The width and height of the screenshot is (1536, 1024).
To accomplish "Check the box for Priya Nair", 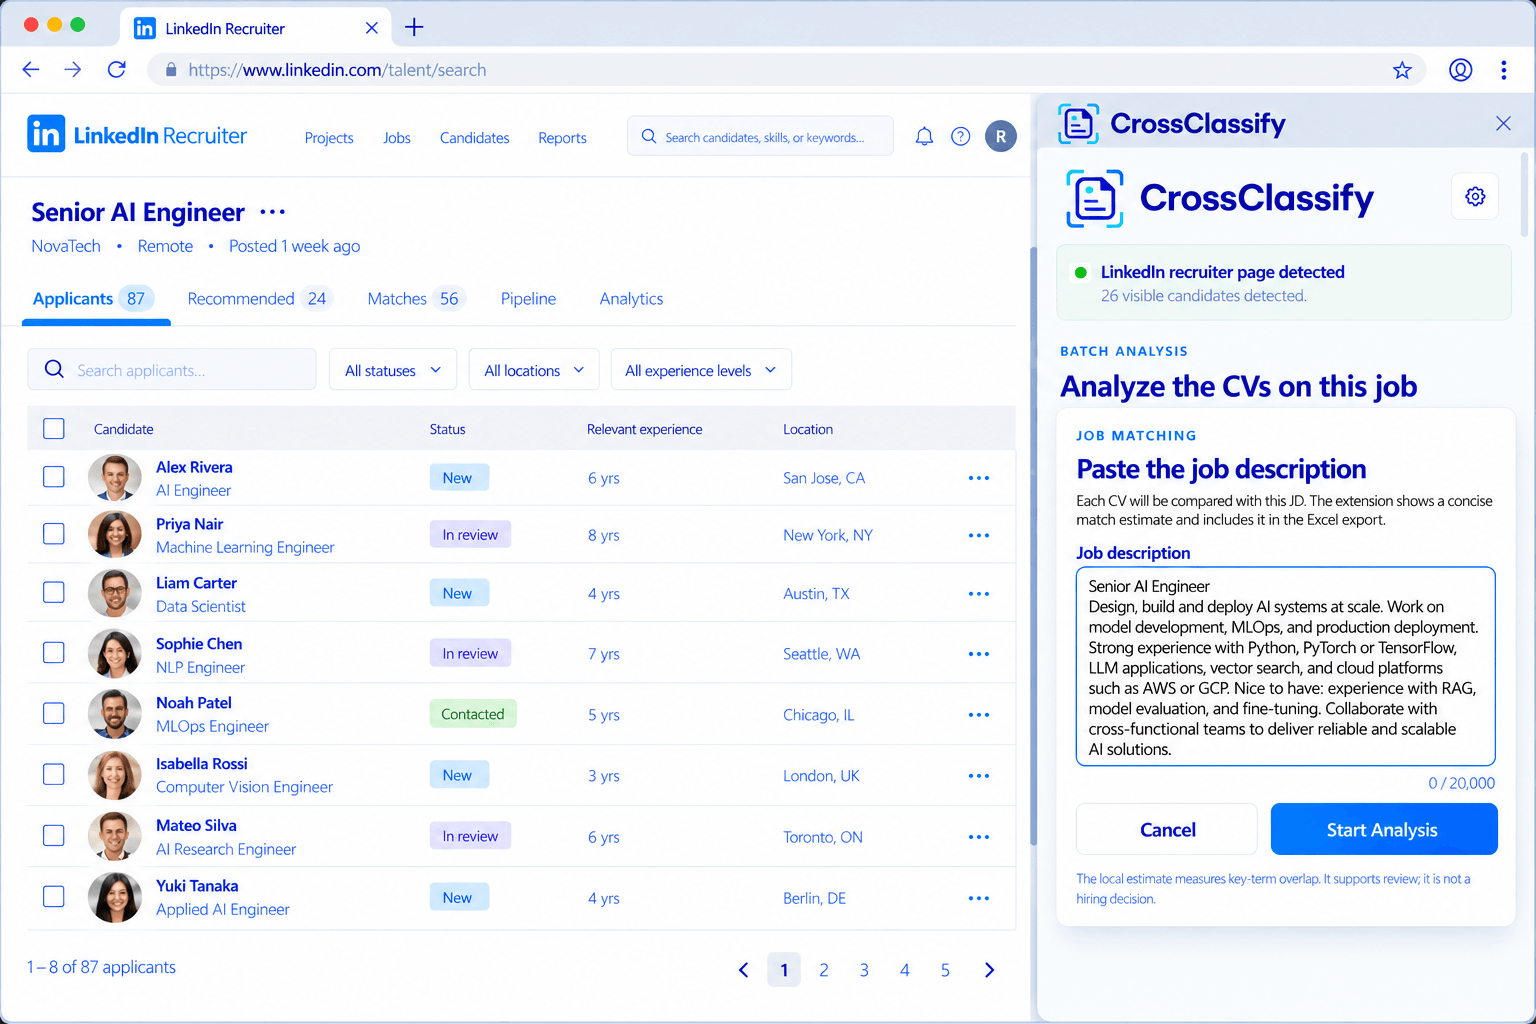I will click(54, 534).
